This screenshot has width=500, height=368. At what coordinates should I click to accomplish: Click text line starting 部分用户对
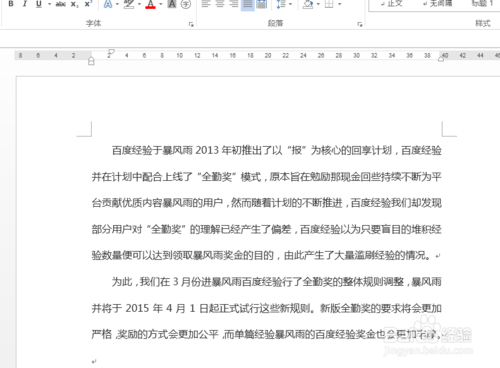point(267,229)
